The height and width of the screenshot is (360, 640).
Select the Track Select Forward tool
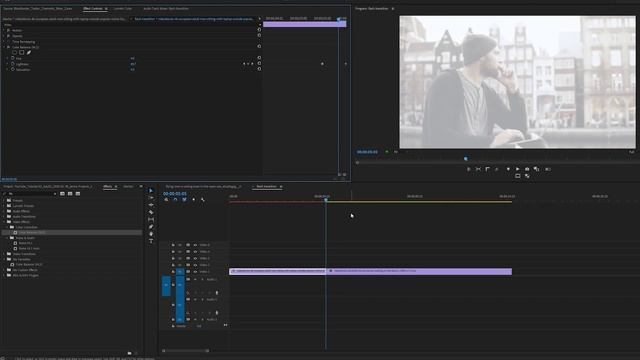tap(151, 198)
